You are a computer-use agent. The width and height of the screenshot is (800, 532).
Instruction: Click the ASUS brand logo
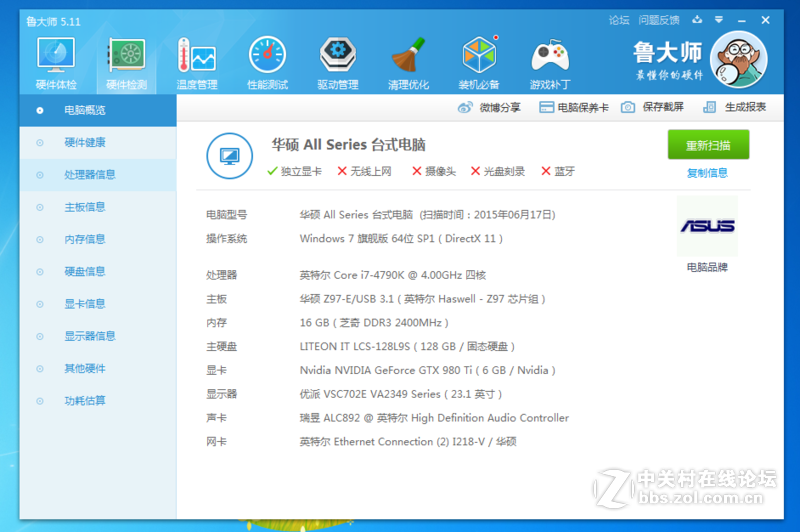coord(707,226)
